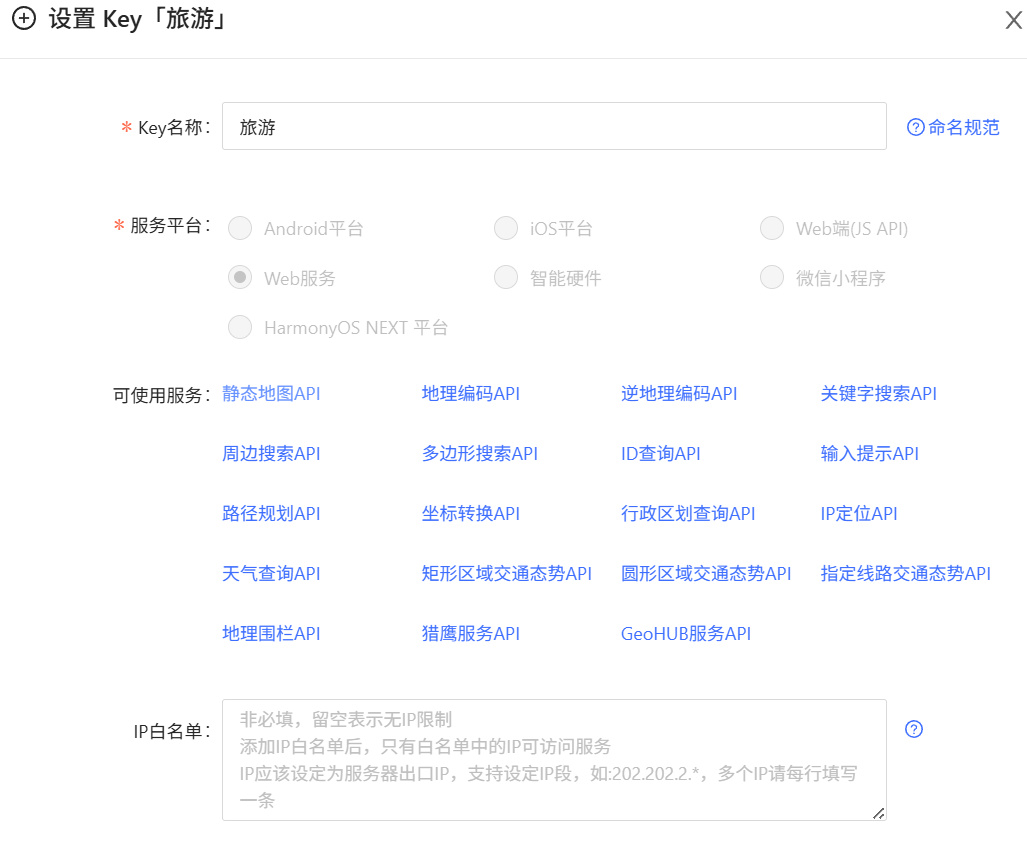Image resolution: width=1027 pixels, height=844 pixels.
Task: Open the IP定位API link
Action: 859,513
